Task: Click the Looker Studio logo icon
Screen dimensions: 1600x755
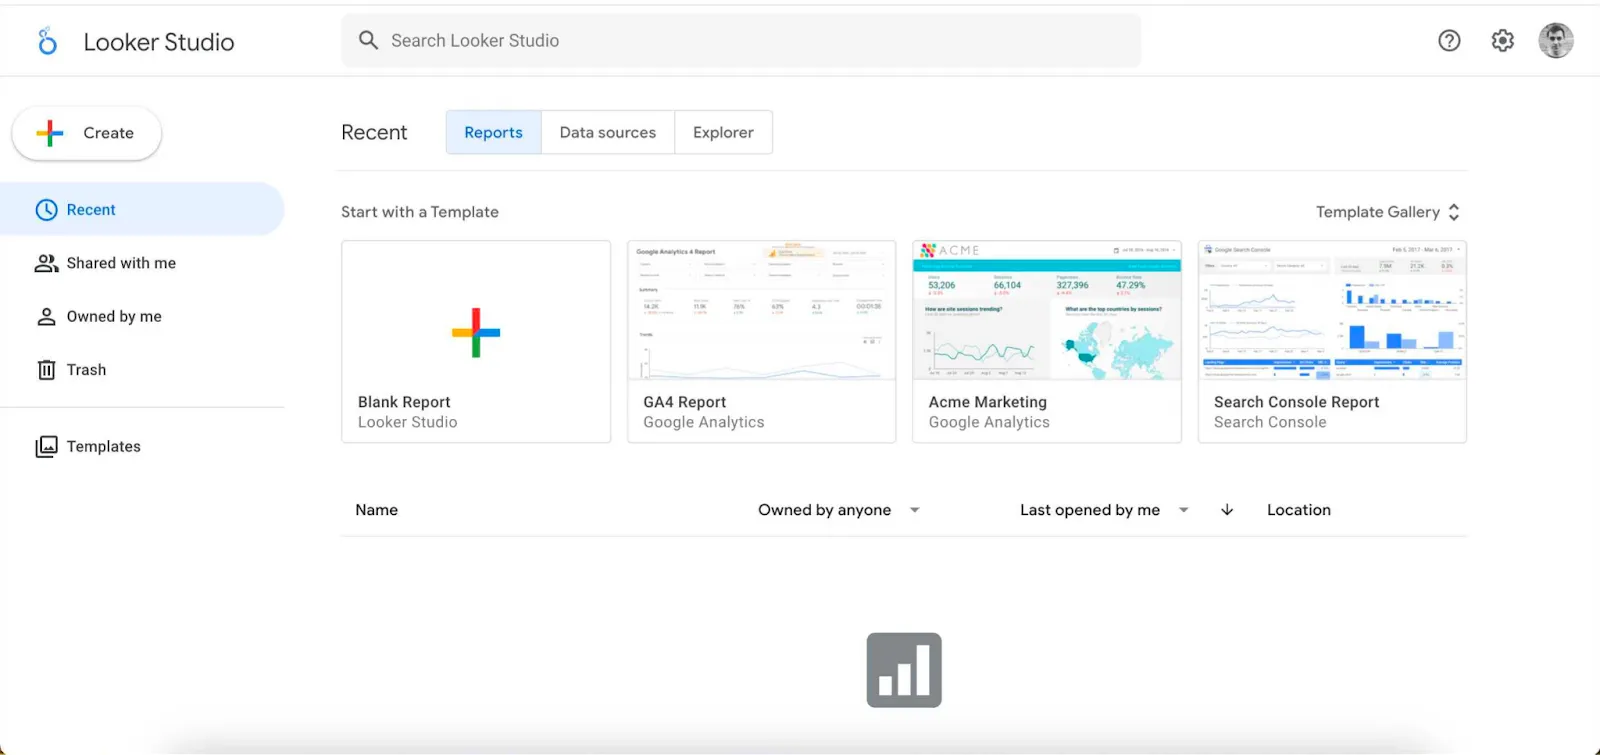Action: 47,41
